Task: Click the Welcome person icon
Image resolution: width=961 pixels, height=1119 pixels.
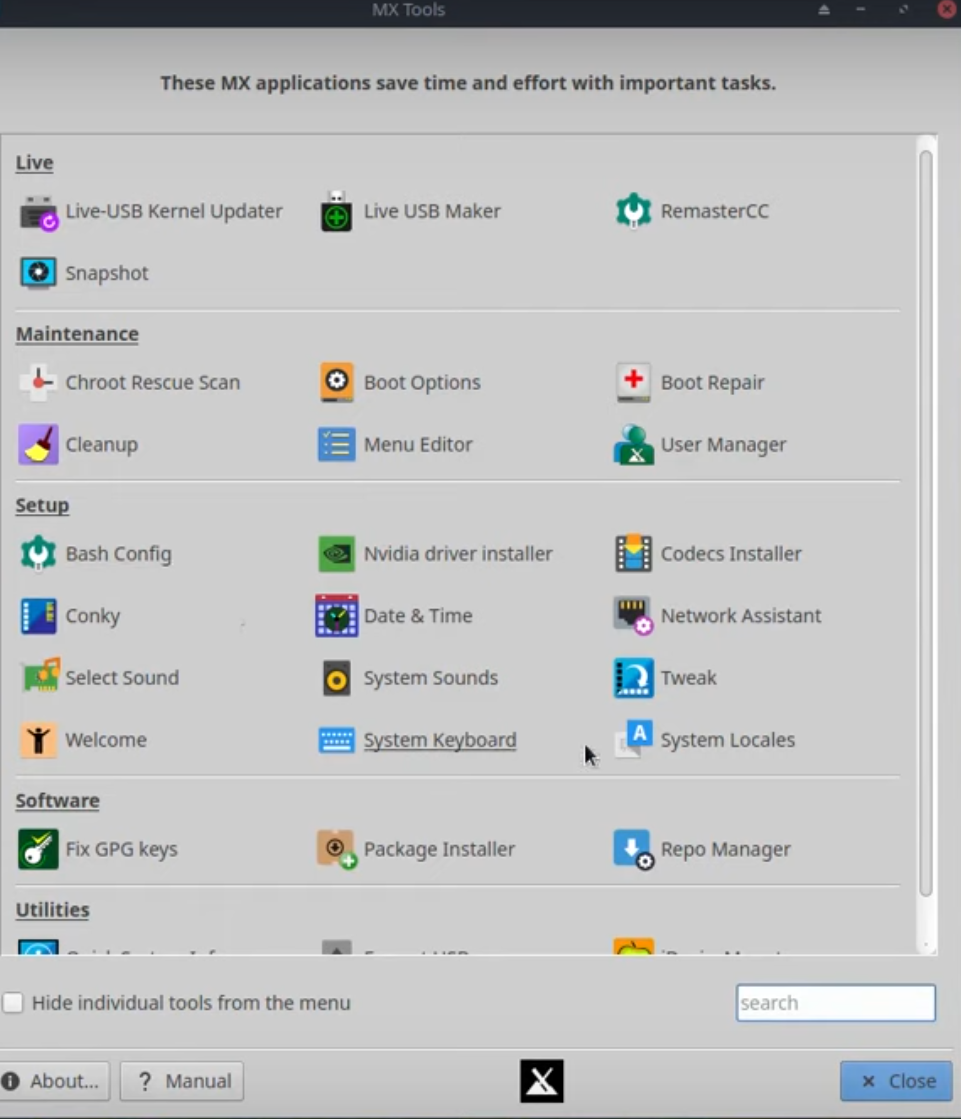Action: point(38,740)
